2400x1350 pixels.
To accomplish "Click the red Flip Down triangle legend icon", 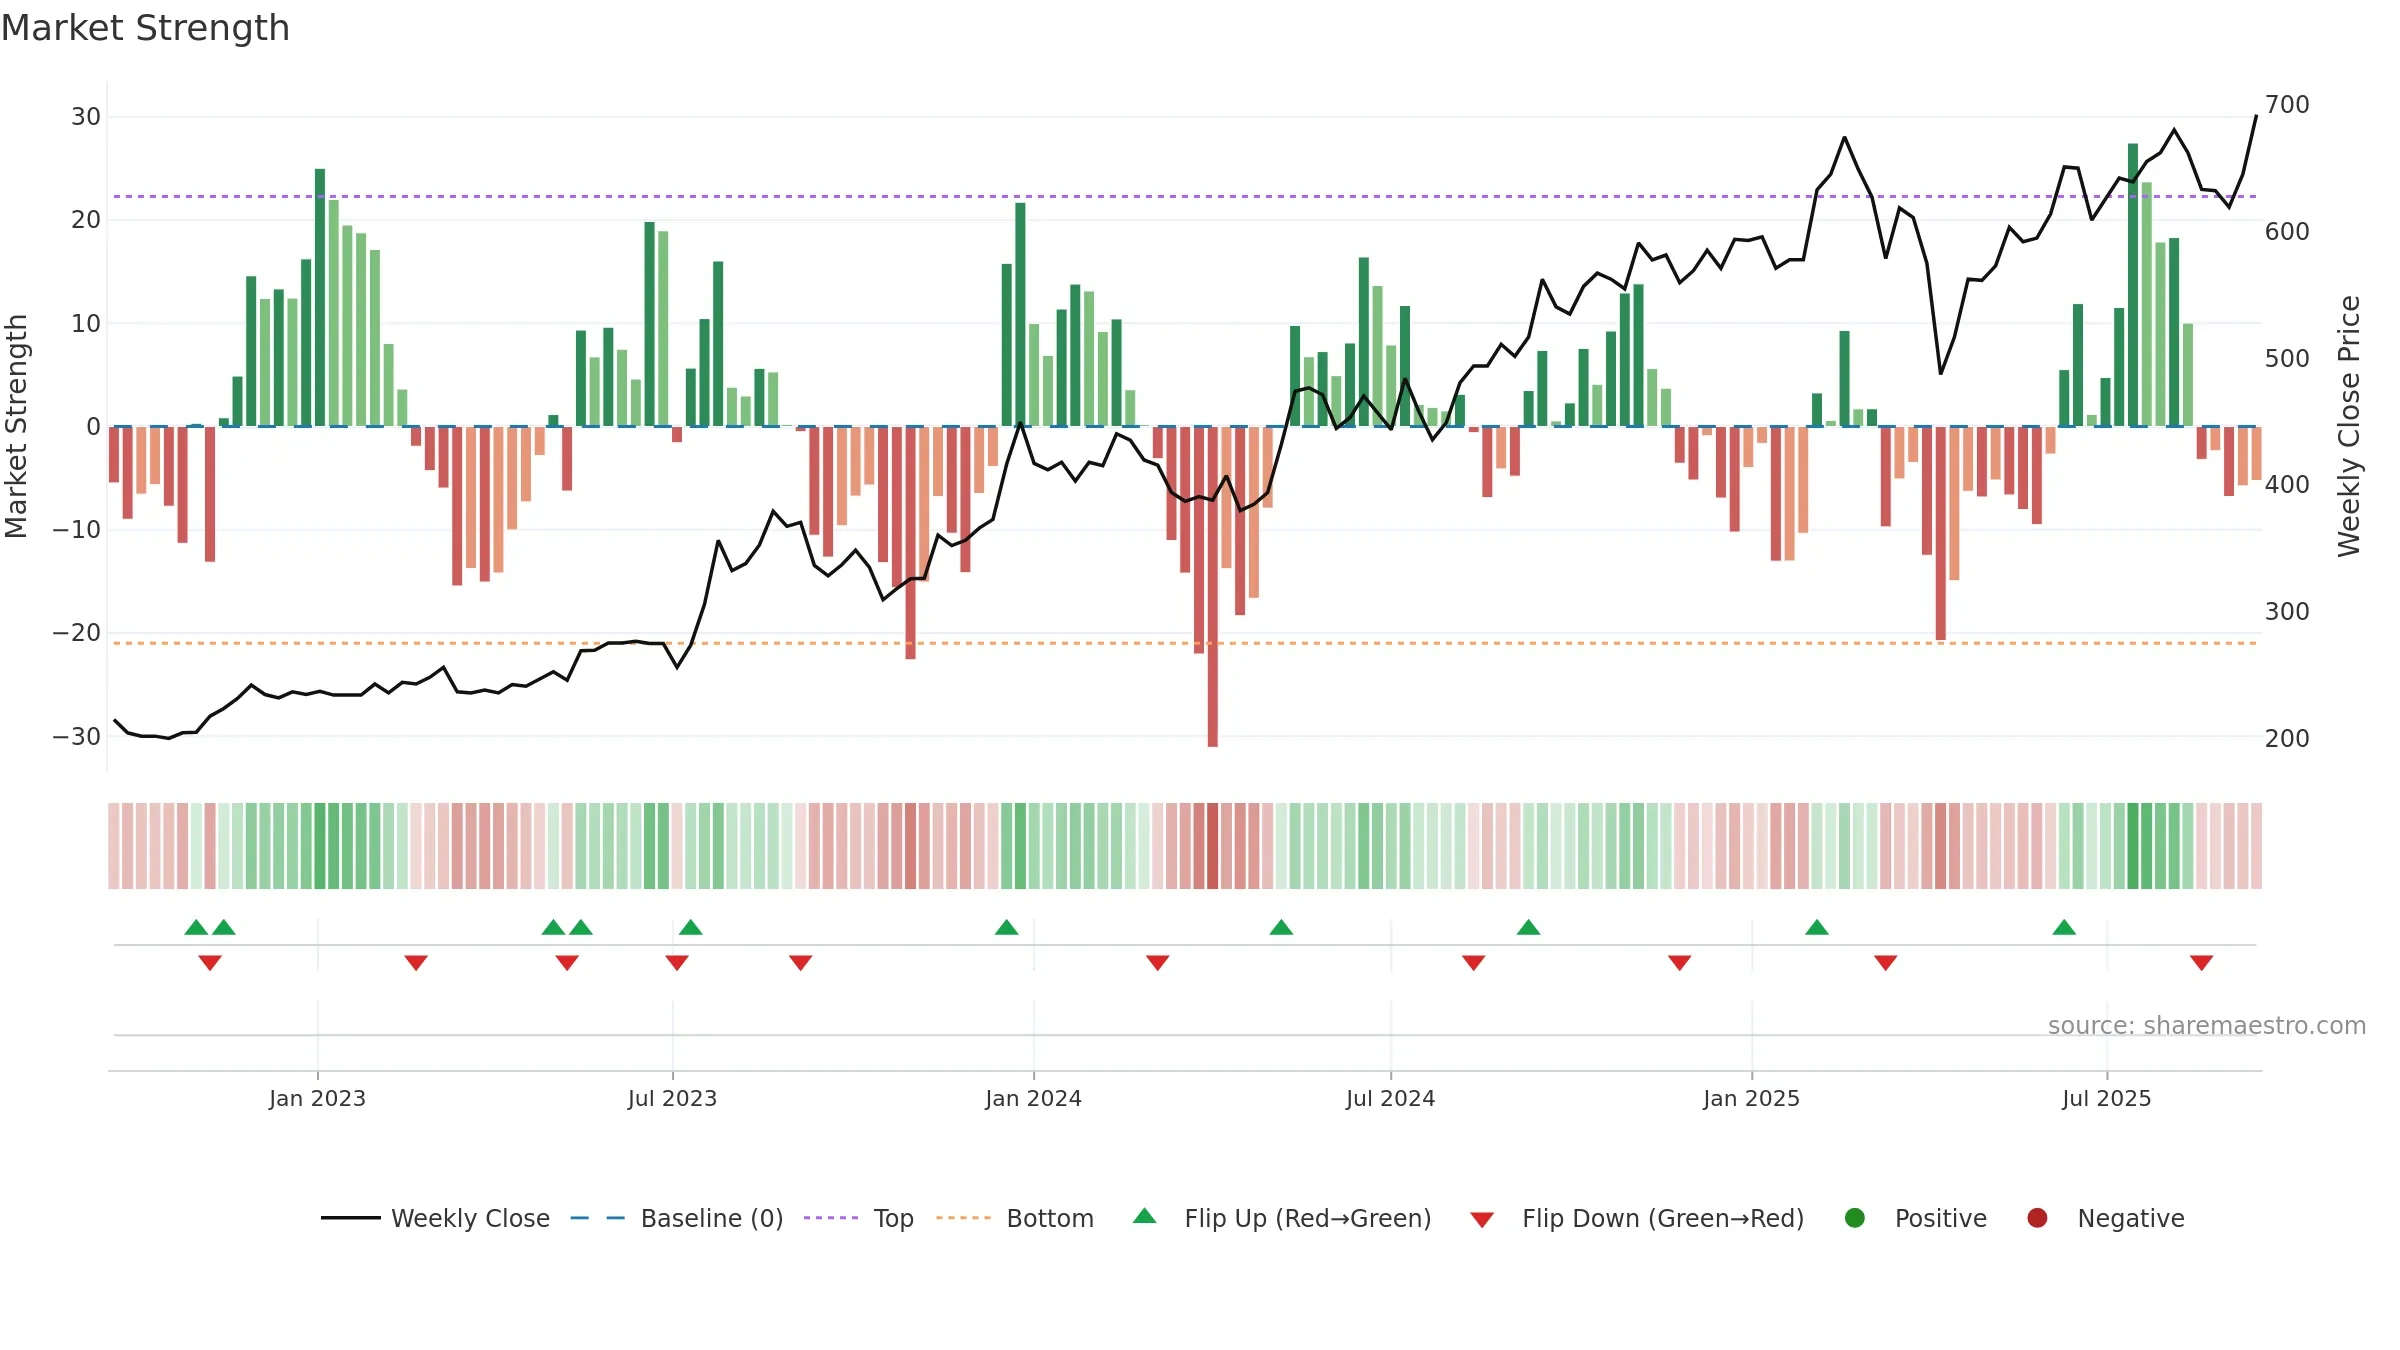I will pos(1482,1220).
